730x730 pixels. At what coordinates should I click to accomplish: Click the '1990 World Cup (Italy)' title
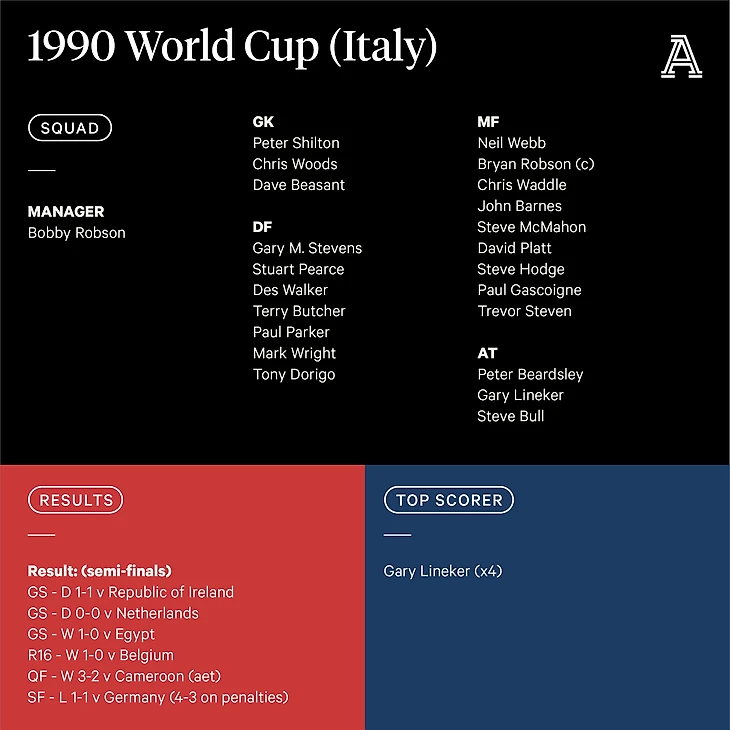[x=232, y=48]
